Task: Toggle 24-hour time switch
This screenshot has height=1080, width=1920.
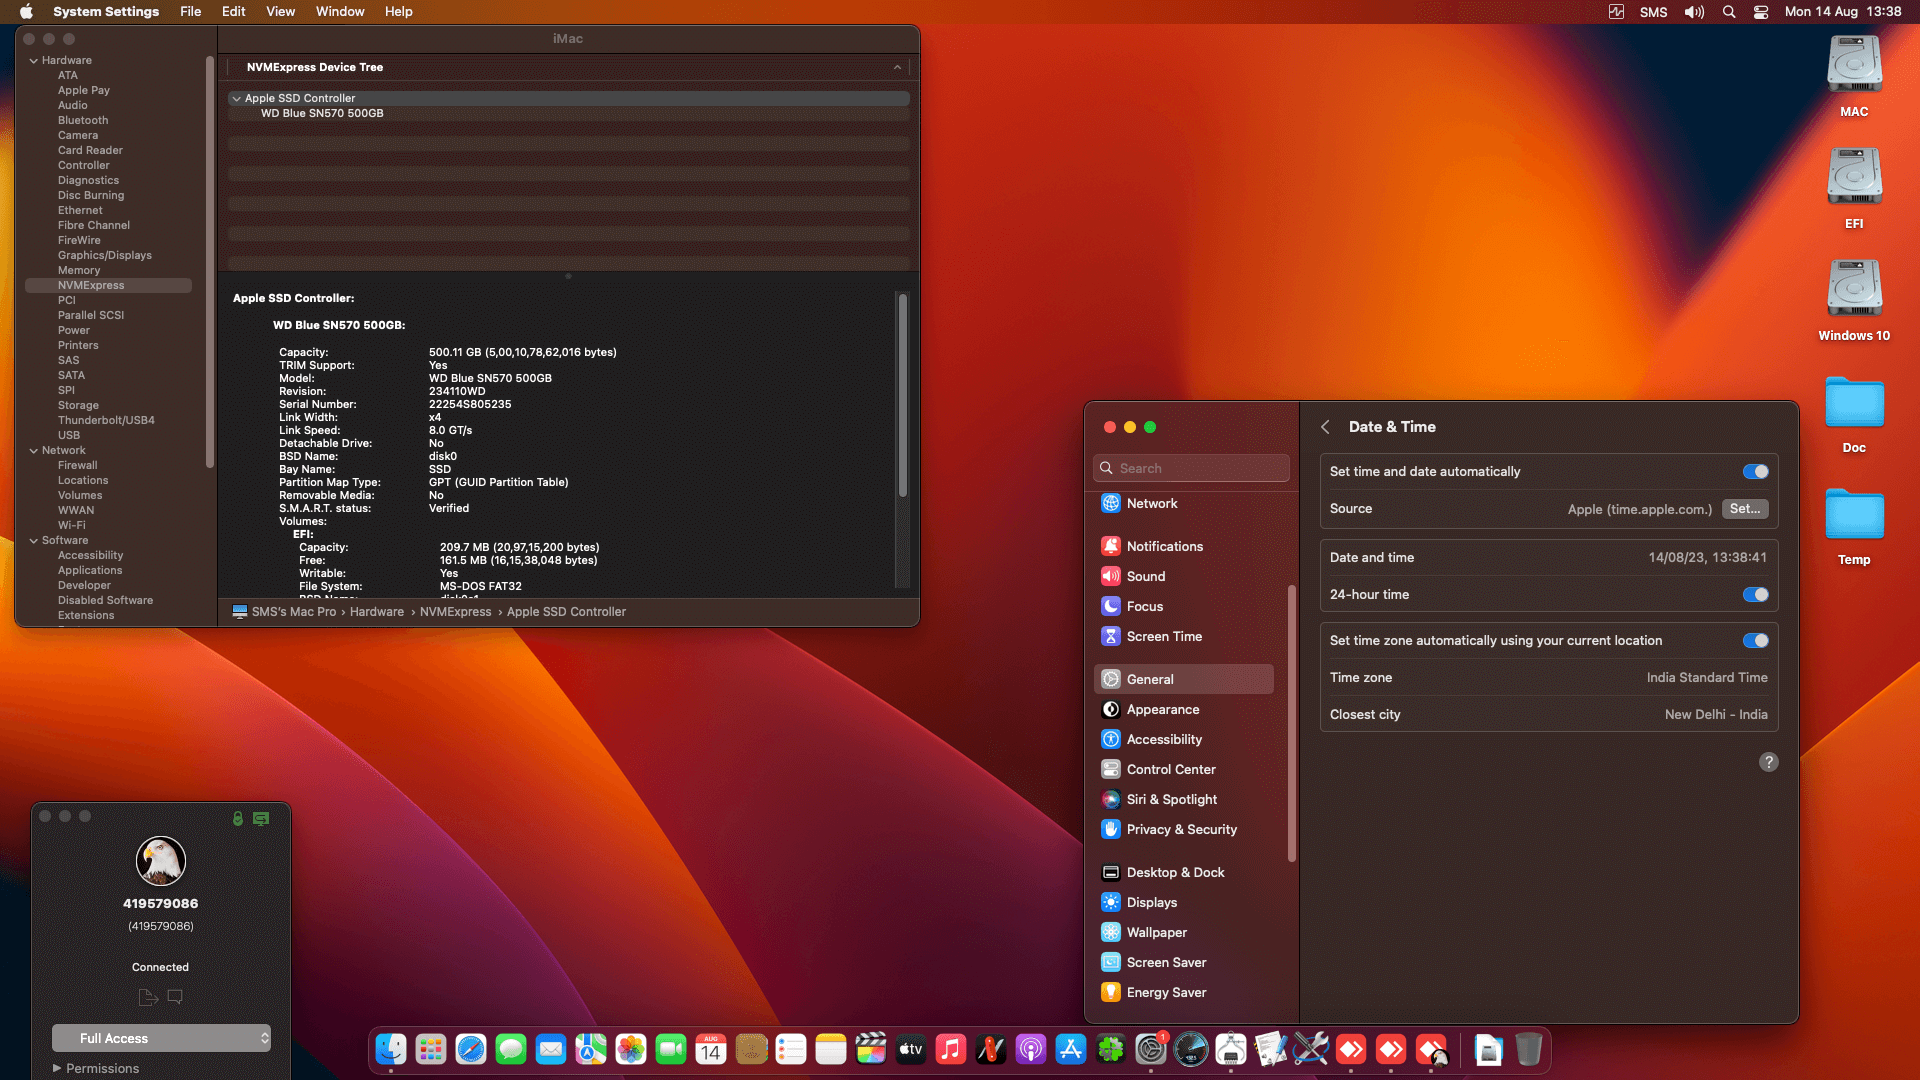Action: pos(1755,595)
